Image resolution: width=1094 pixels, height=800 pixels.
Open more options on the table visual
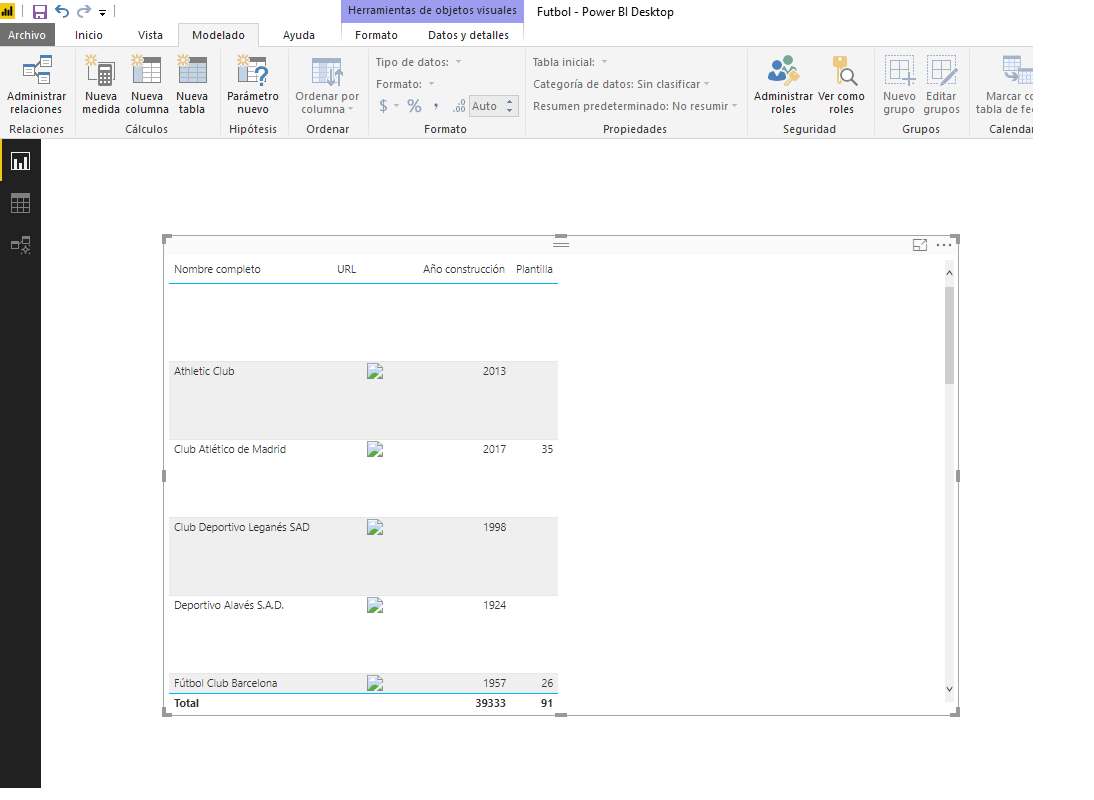tap(943, 244)
